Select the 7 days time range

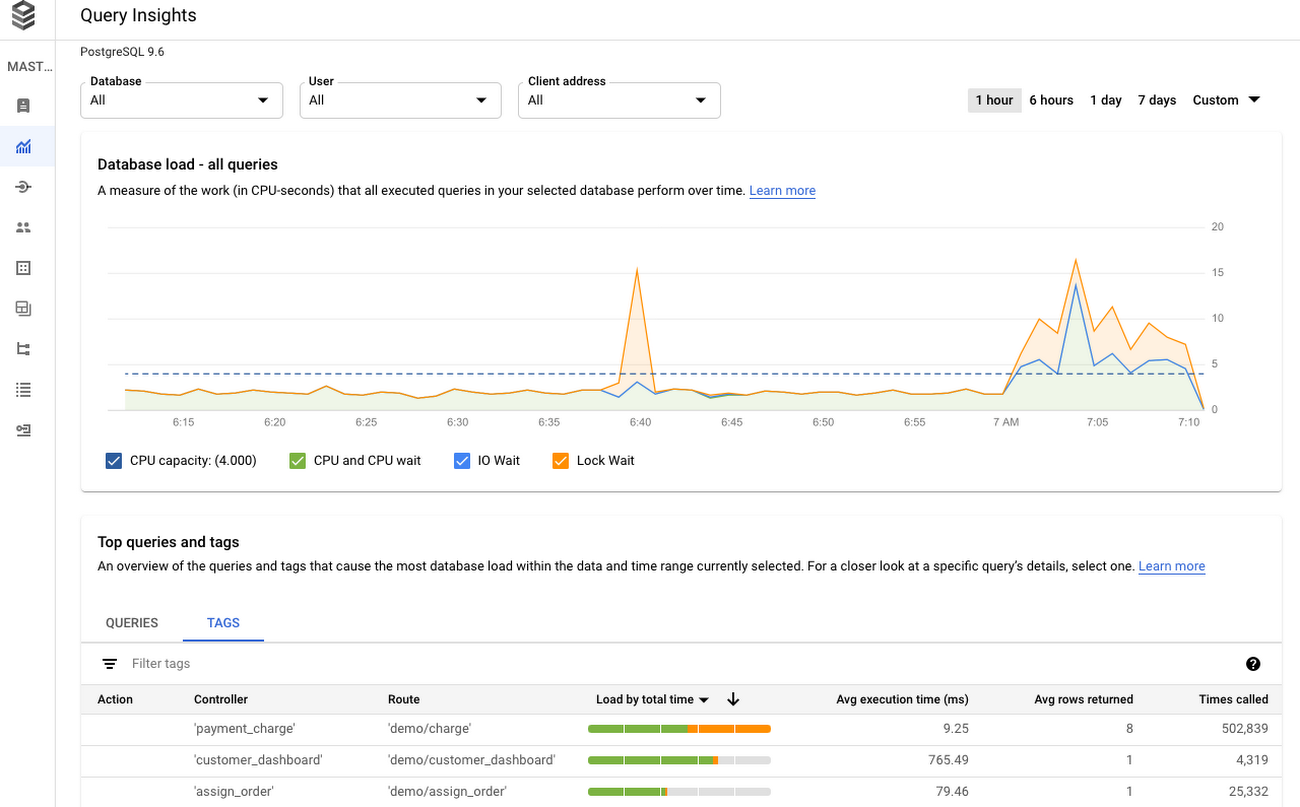coord(1157,100)
